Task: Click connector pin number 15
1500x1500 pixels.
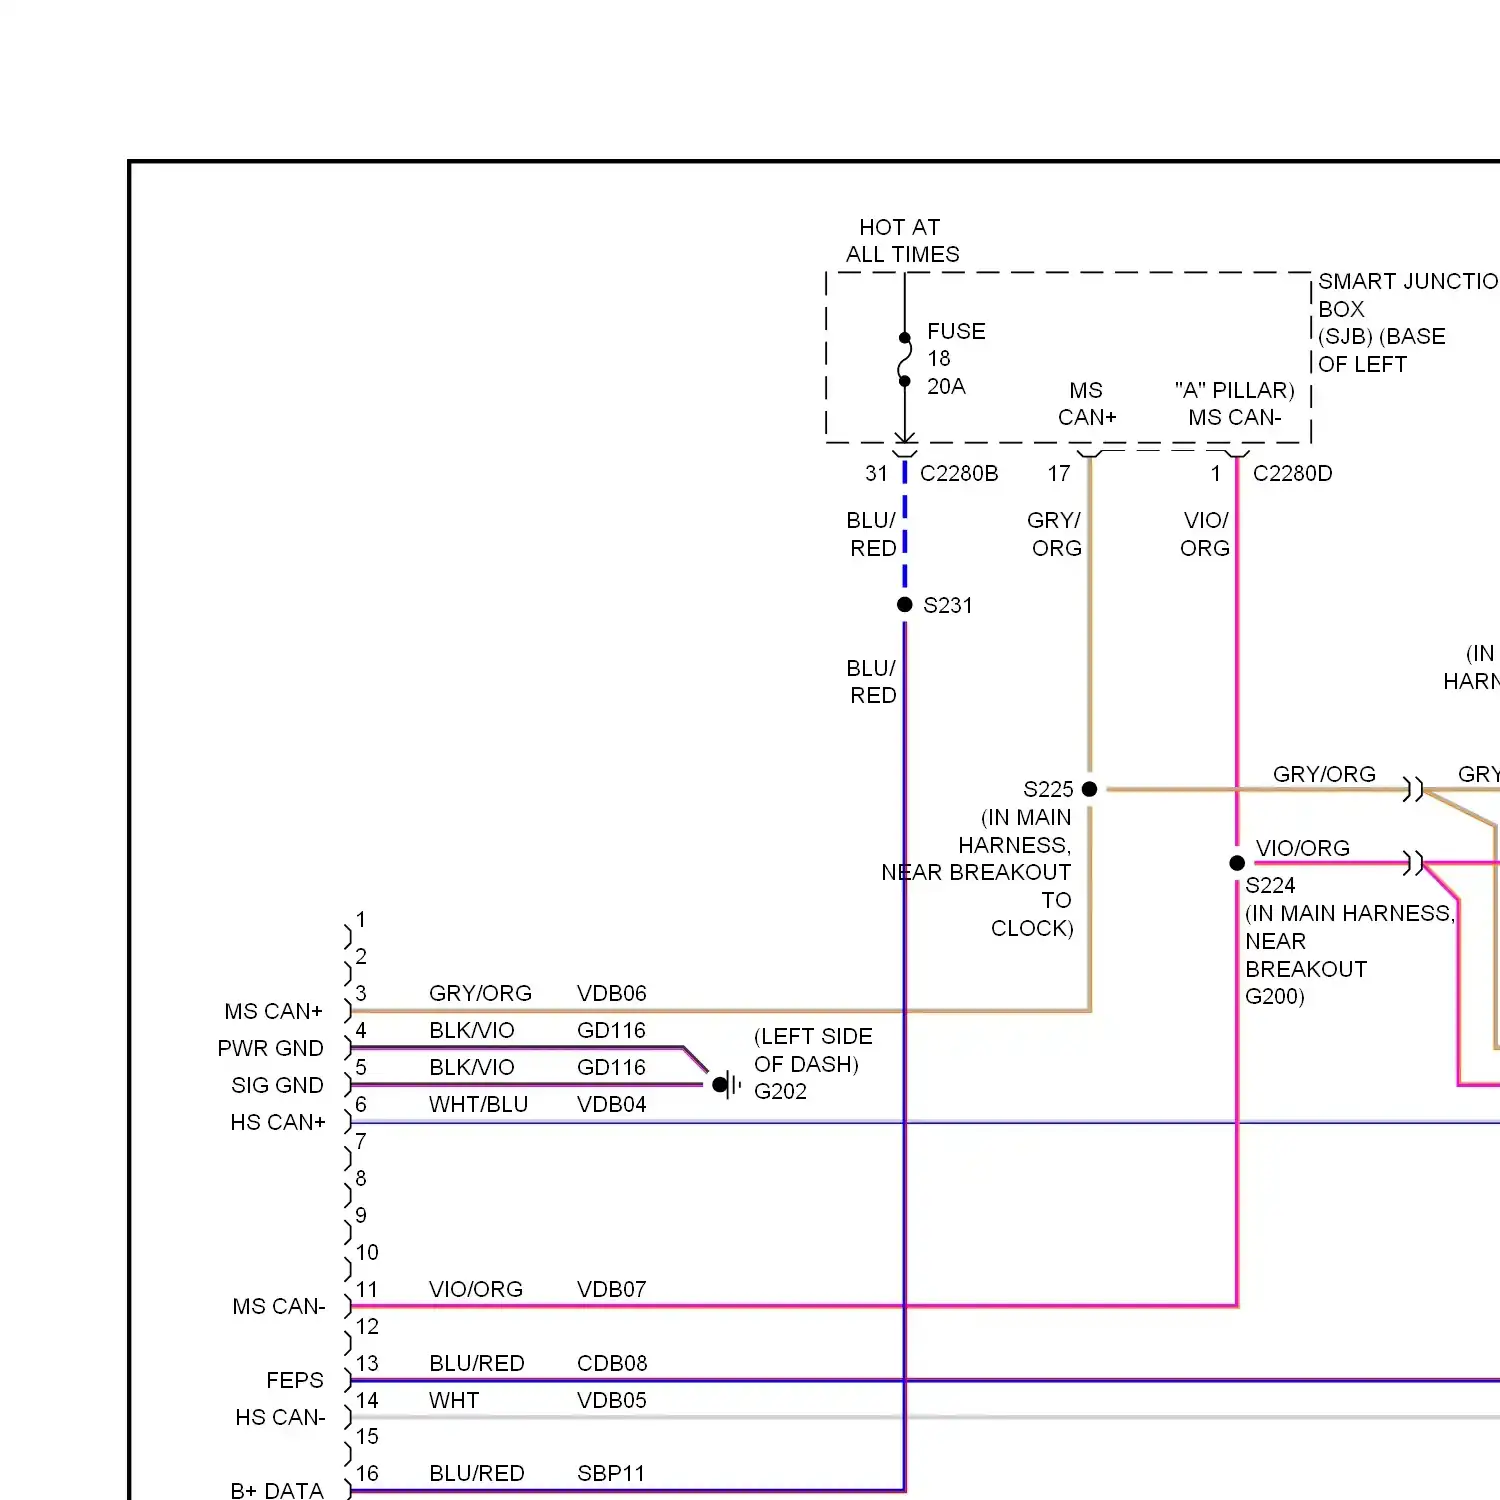Action: point(367,1436)
